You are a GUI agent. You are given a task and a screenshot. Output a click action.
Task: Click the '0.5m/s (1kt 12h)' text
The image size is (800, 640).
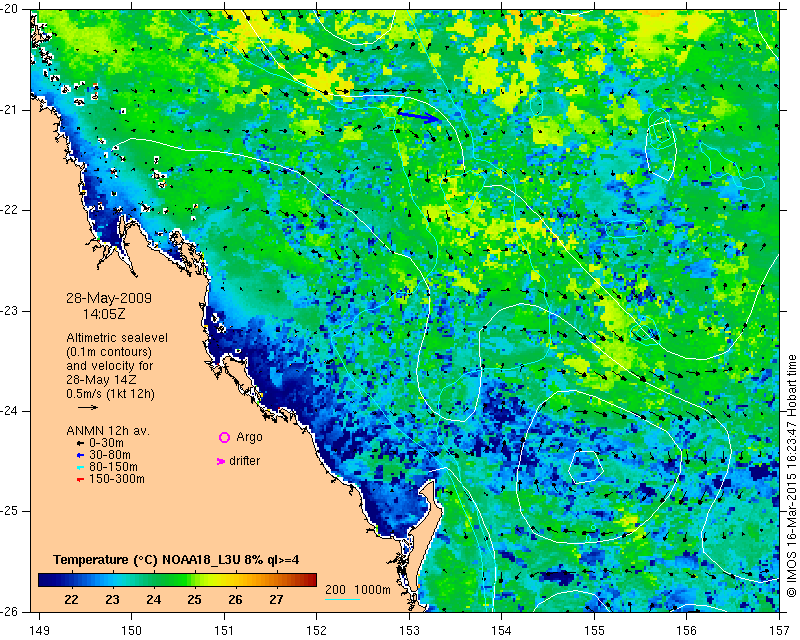click(110, 394)
